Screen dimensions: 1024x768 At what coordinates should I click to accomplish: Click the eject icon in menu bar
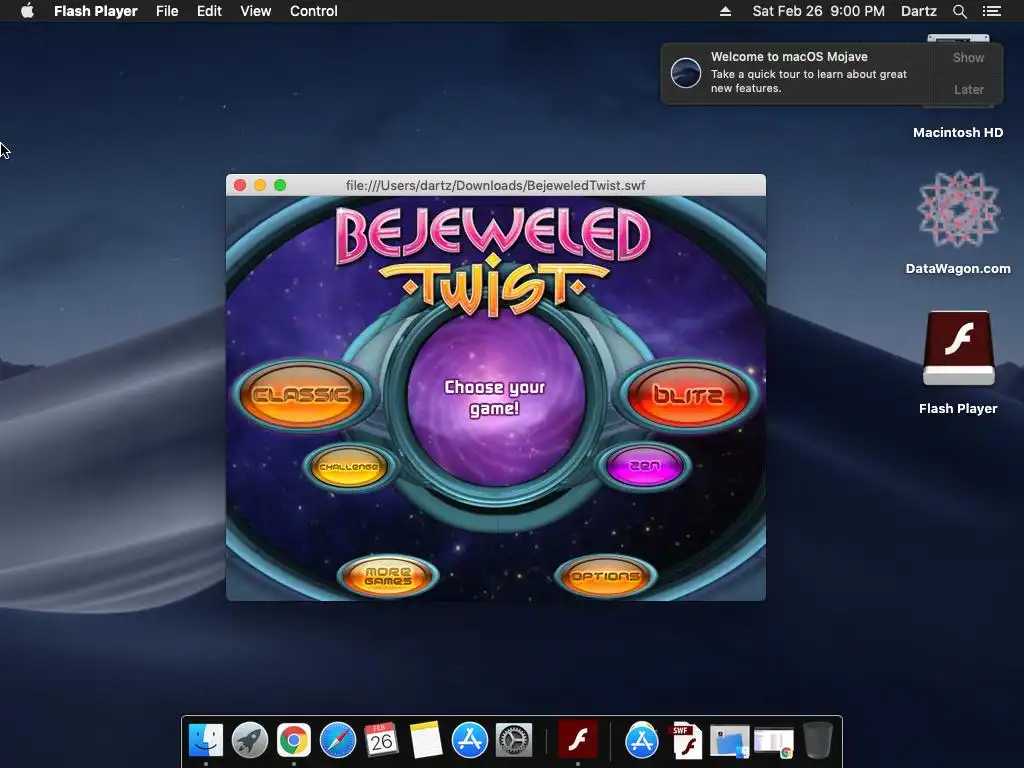pos(725,11)
